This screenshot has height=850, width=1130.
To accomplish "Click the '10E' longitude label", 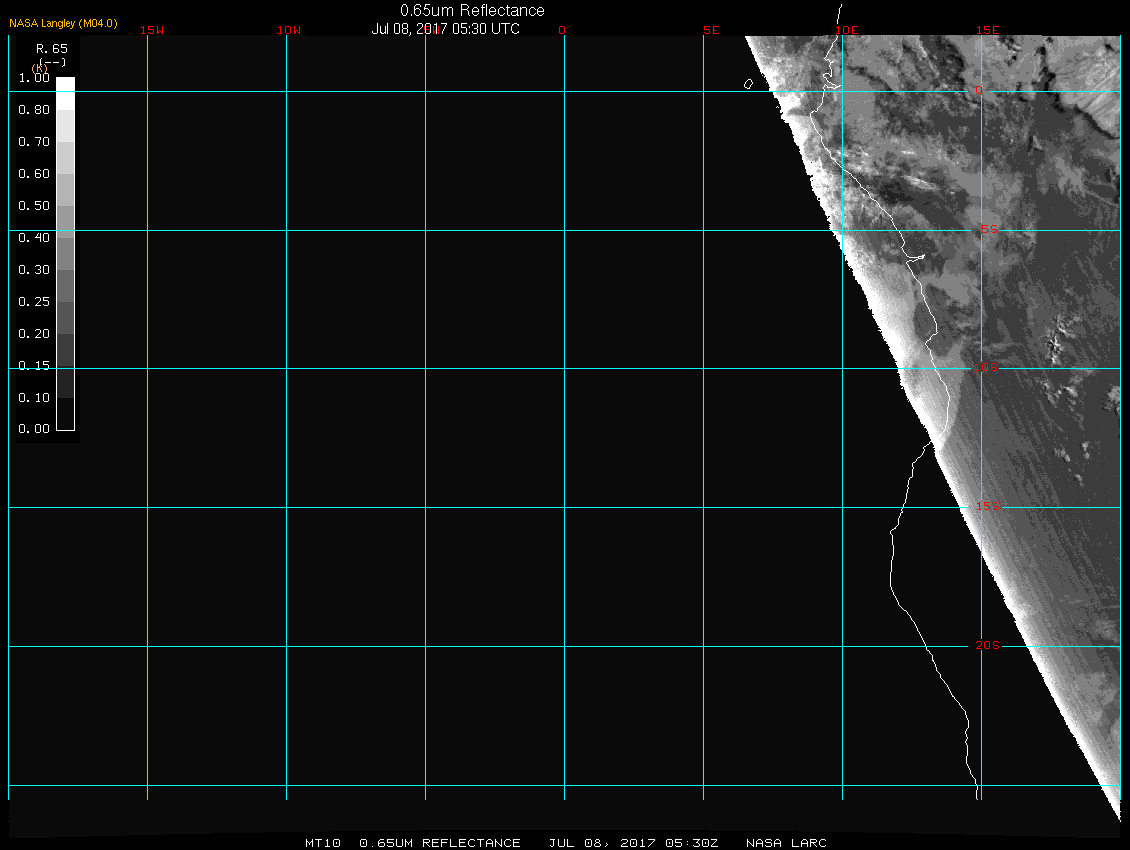I will pyautogui.click(x=847, y=30).
